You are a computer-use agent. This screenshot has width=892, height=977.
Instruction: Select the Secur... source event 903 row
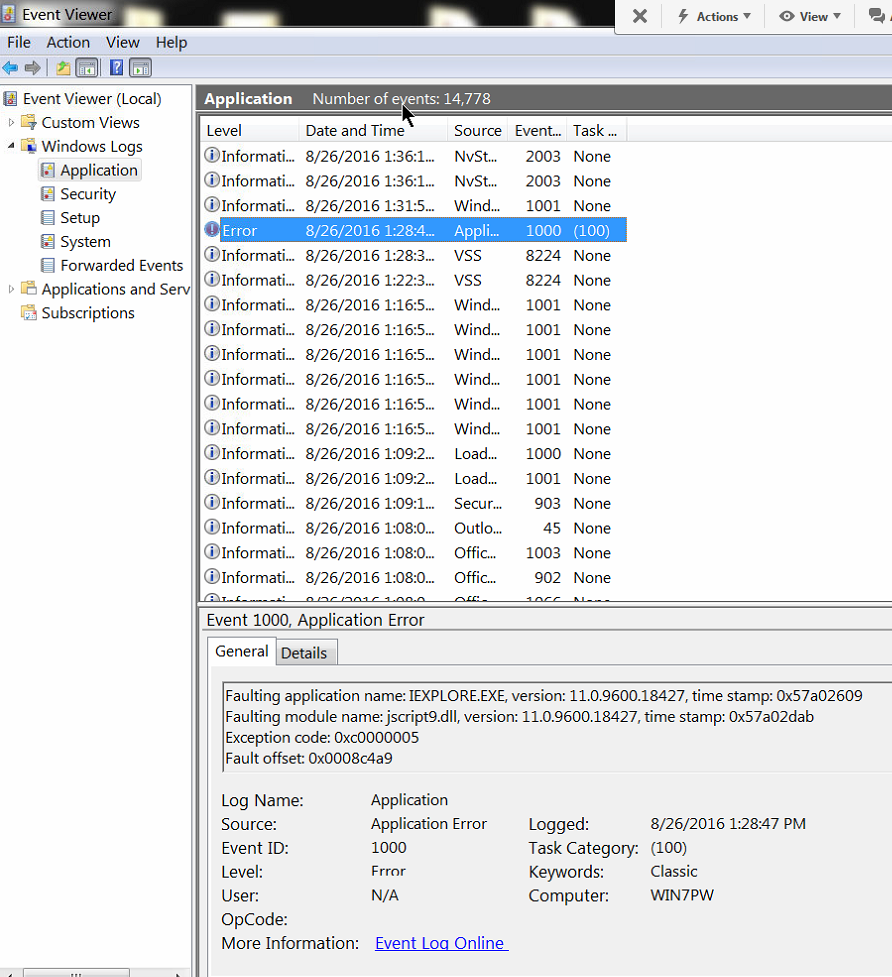coord(414,503)
